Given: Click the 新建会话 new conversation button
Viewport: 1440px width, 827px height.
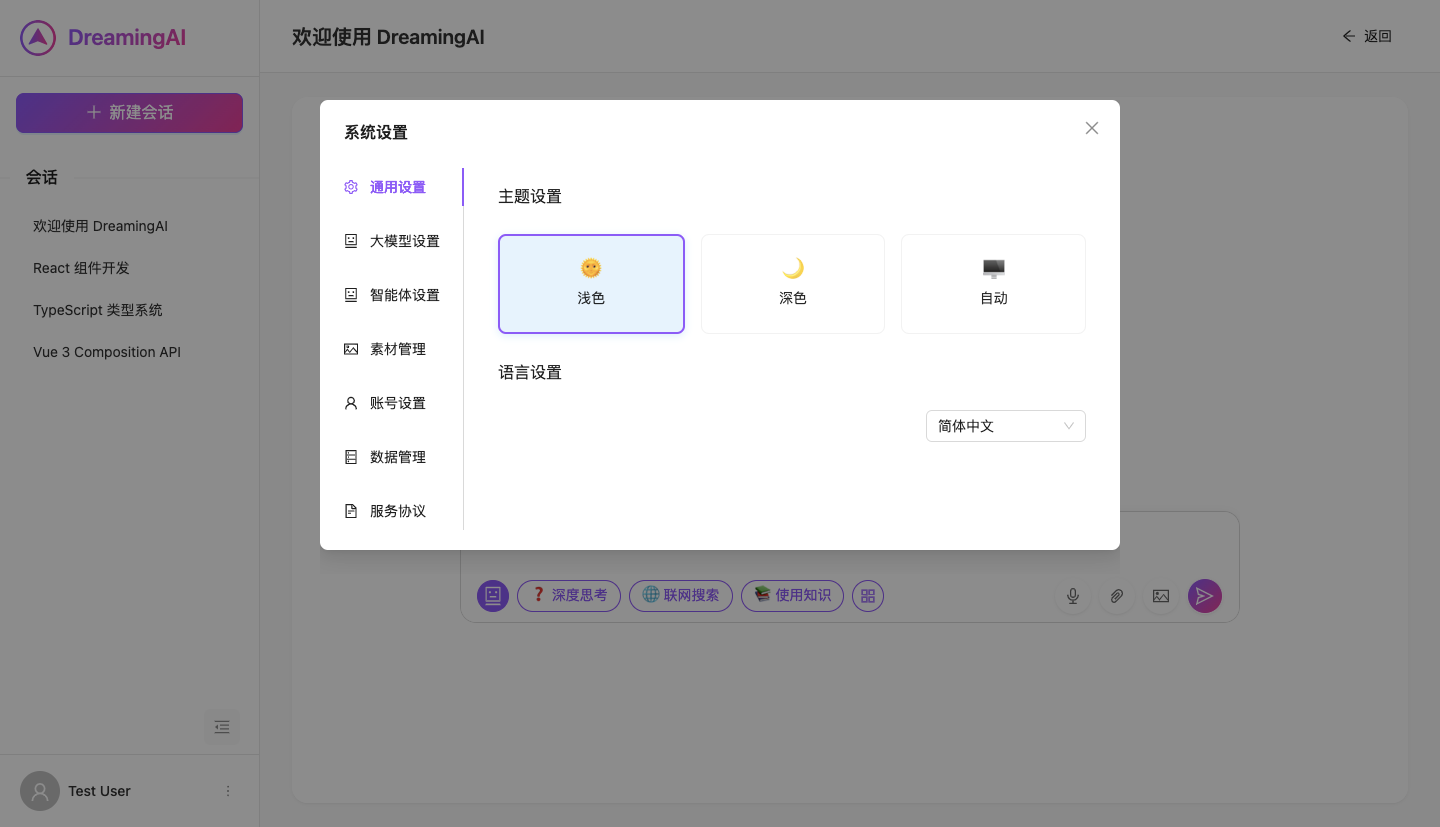Looking at the screenshot, I should pyautogui.click(x=129, y=112).
